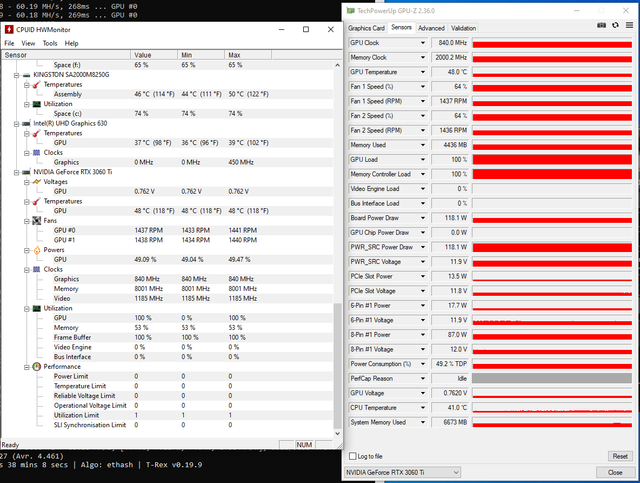Viewport: 640px width, 483px height.
Task: Open the Memory Used sensor dropdown
Action: coord(423,145)
